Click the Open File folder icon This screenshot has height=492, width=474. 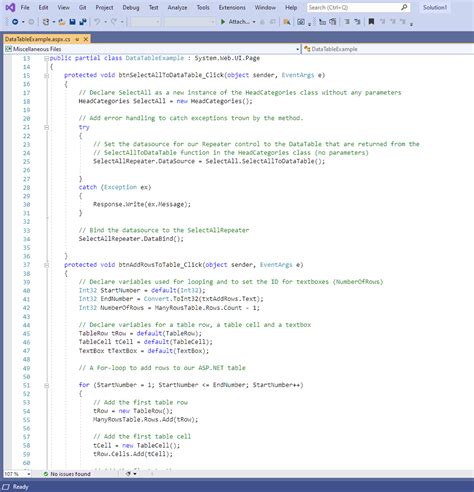62,22
